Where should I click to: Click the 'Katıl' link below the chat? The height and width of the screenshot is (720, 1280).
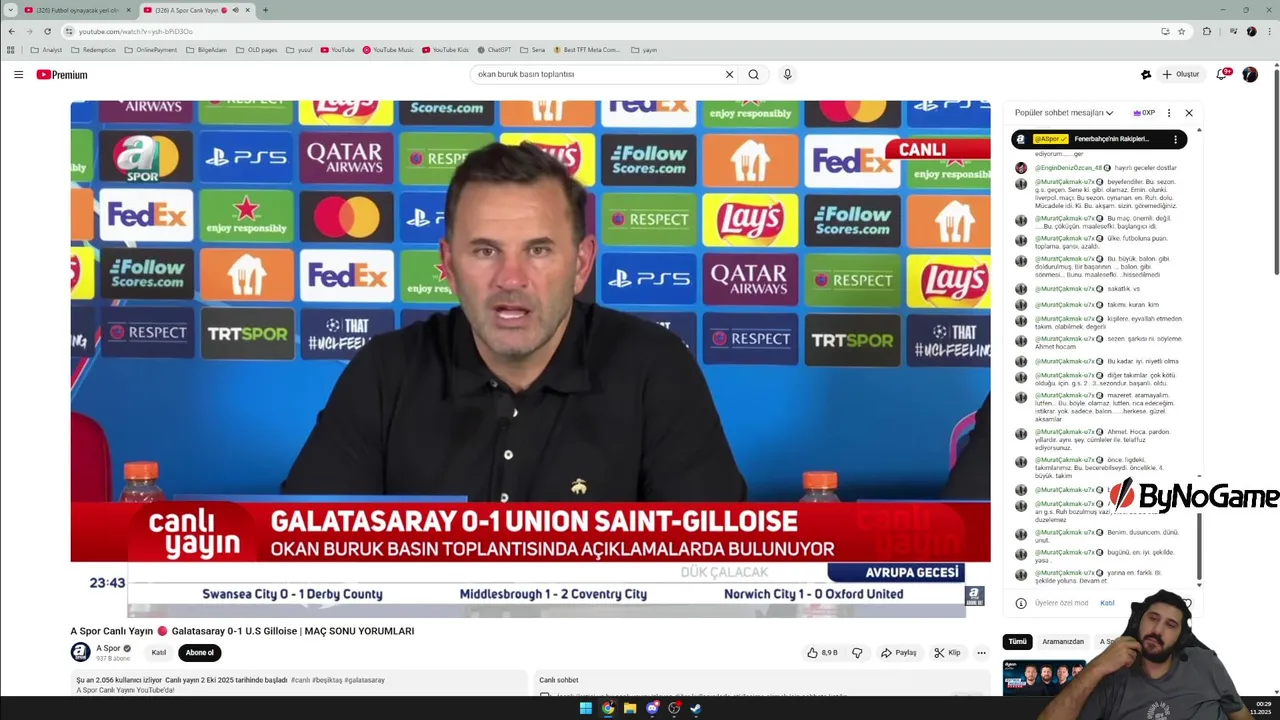click(1107, 603)
